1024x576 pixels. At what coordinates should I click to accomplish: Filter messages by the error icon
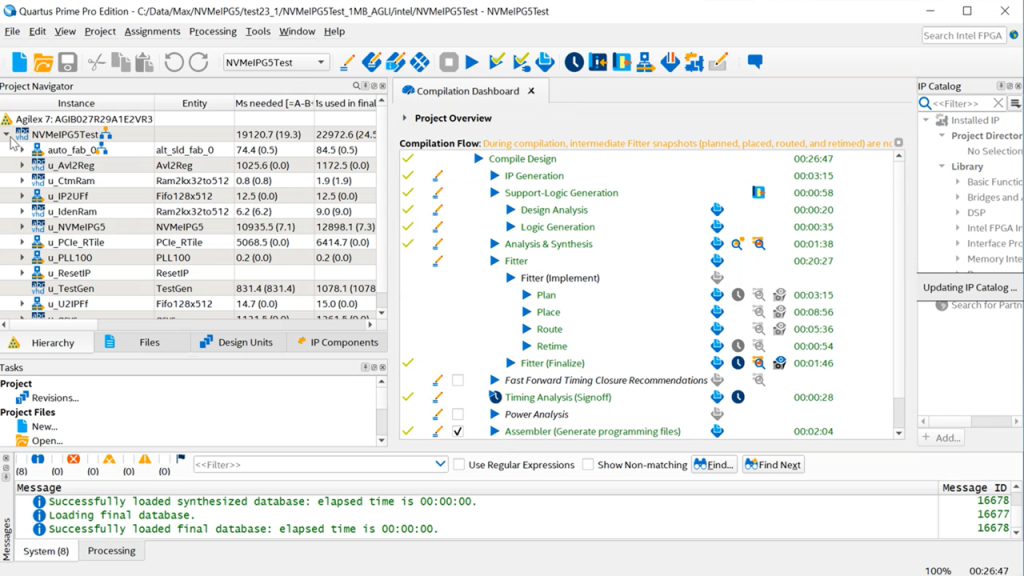tap(74, 459)
